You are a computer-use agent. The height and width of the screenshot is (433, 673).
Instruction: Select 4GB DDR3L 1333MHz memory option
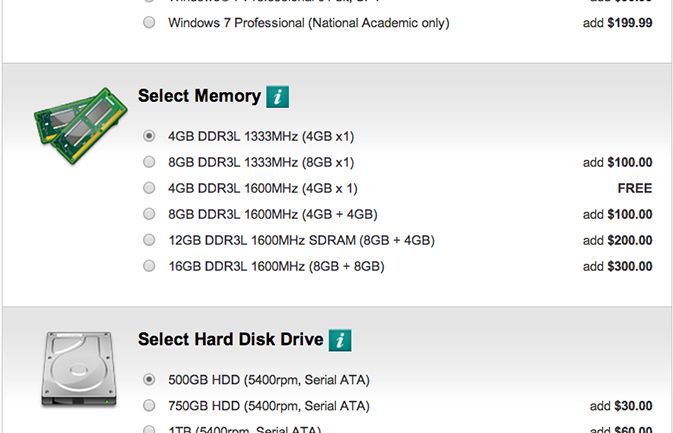click(x=149, y=135)
